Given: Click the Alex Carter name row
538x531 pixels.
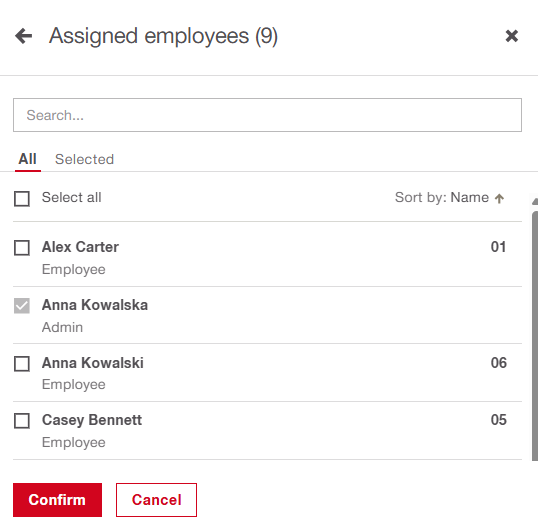Looking at the screenshot, I should pyautogui.click(x=267, y=254).
